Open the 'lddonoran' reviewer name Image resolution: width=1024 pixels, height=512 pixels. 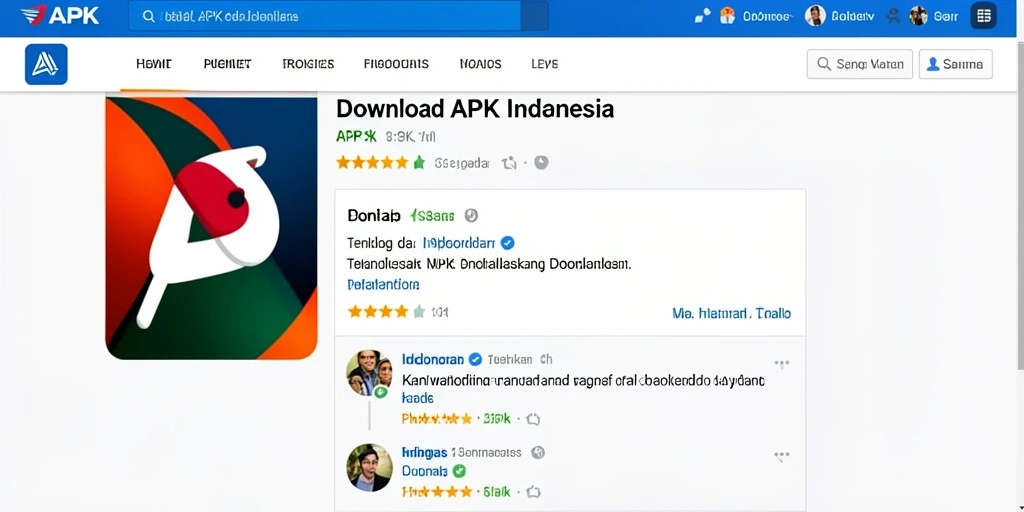click(x=433, y=359)
